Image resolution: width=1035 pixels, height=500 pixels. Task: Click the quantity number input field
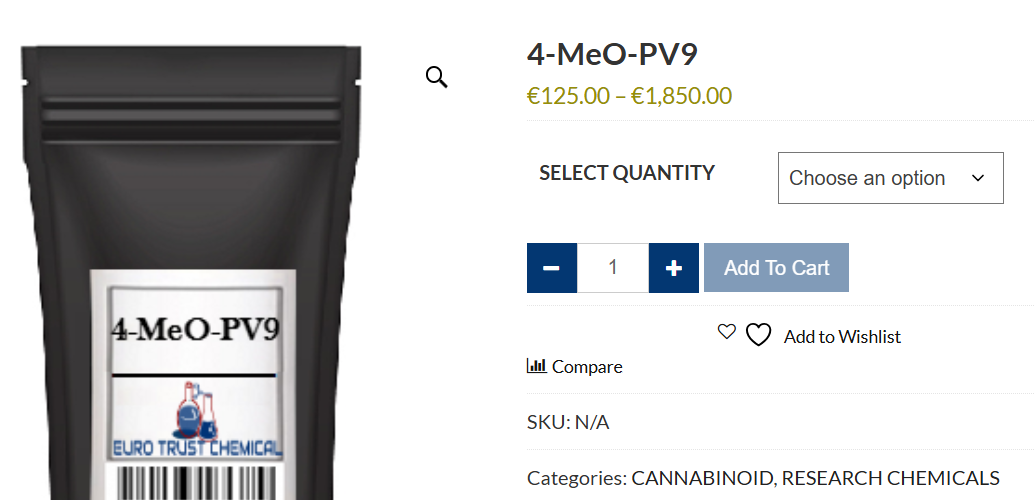[613, 268]
